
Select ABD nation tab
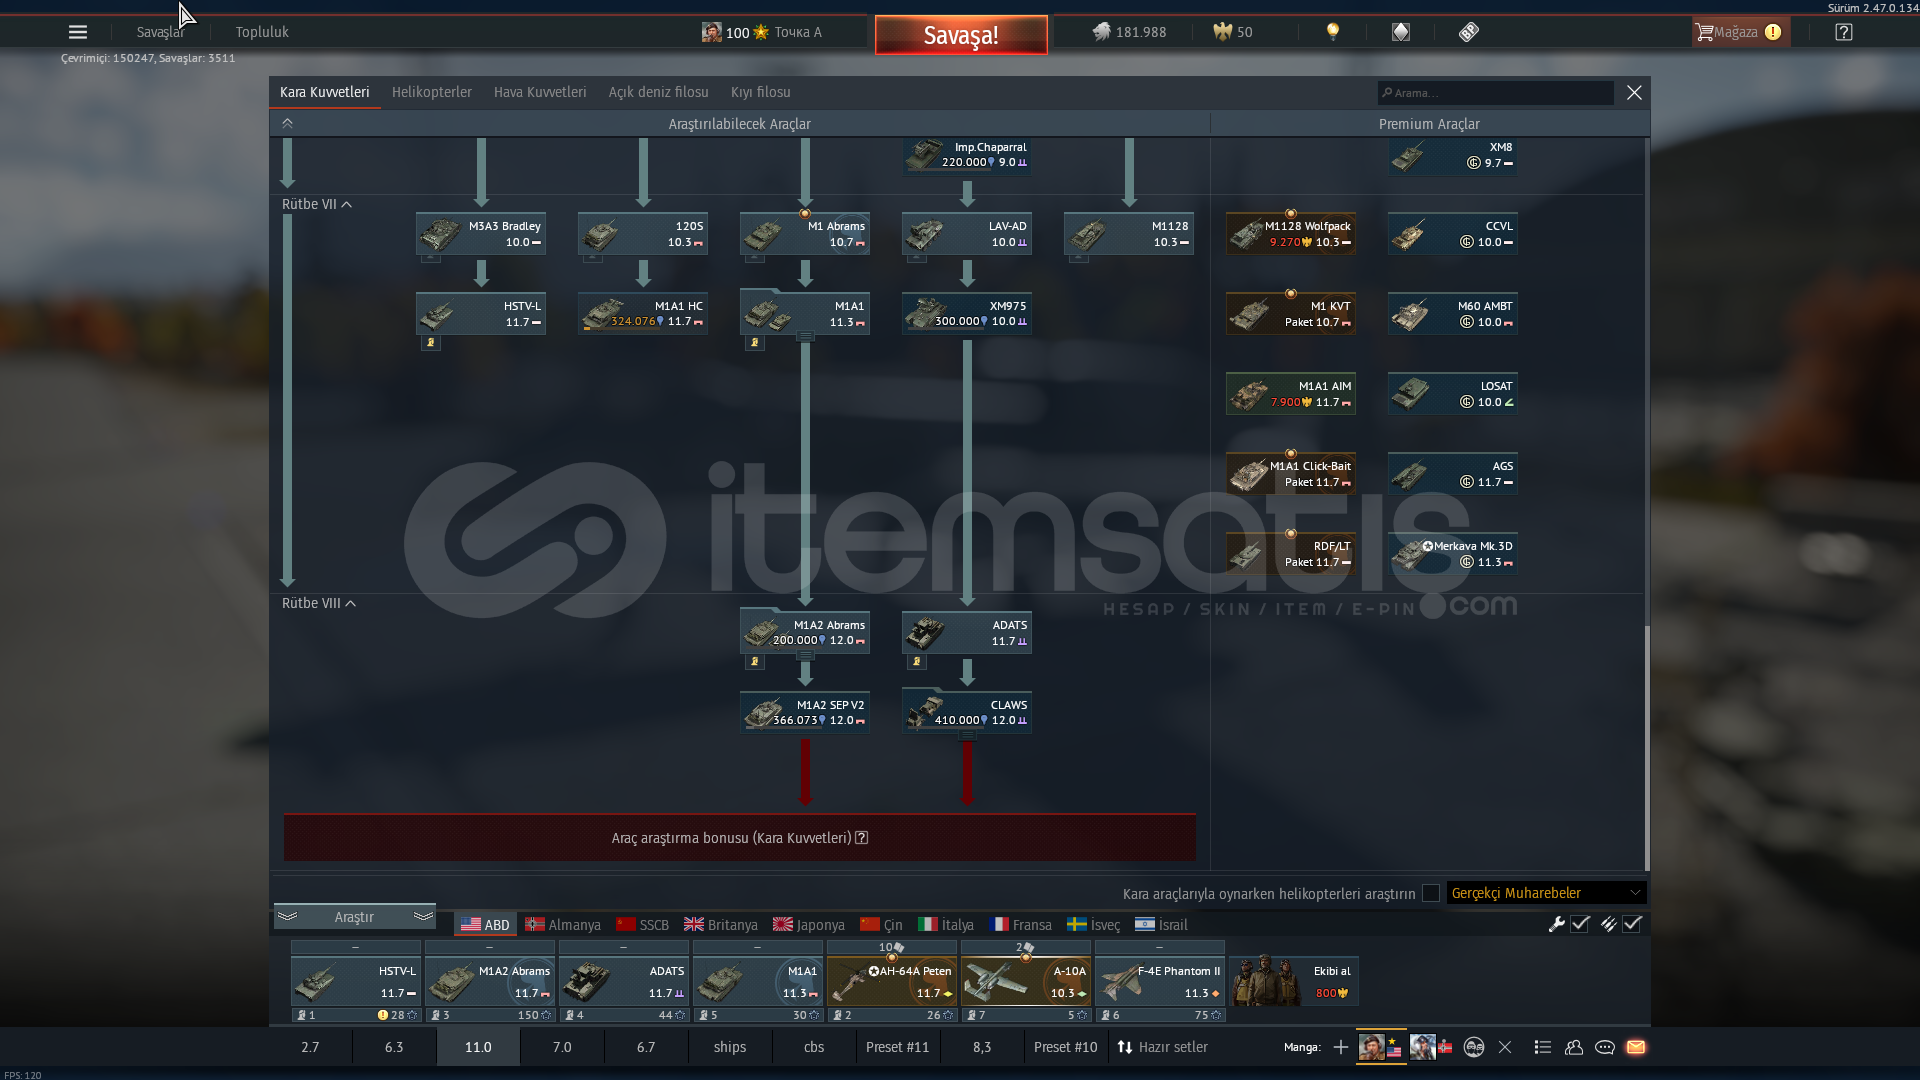(485, 925)
